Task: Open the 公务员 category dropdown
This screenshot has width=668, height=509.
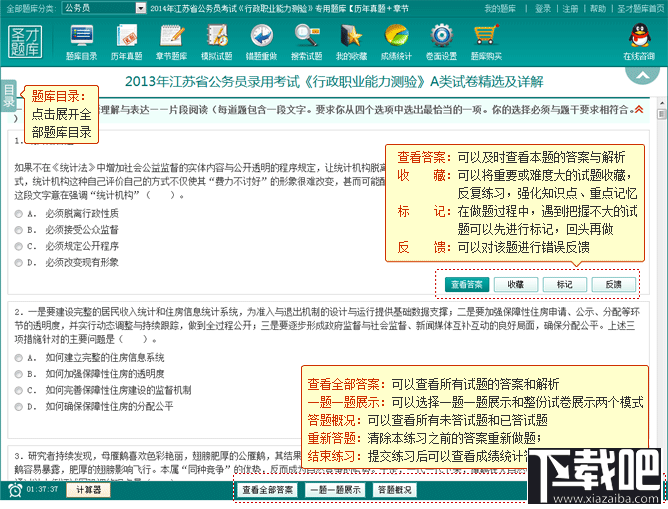Action: click(104, 8)
